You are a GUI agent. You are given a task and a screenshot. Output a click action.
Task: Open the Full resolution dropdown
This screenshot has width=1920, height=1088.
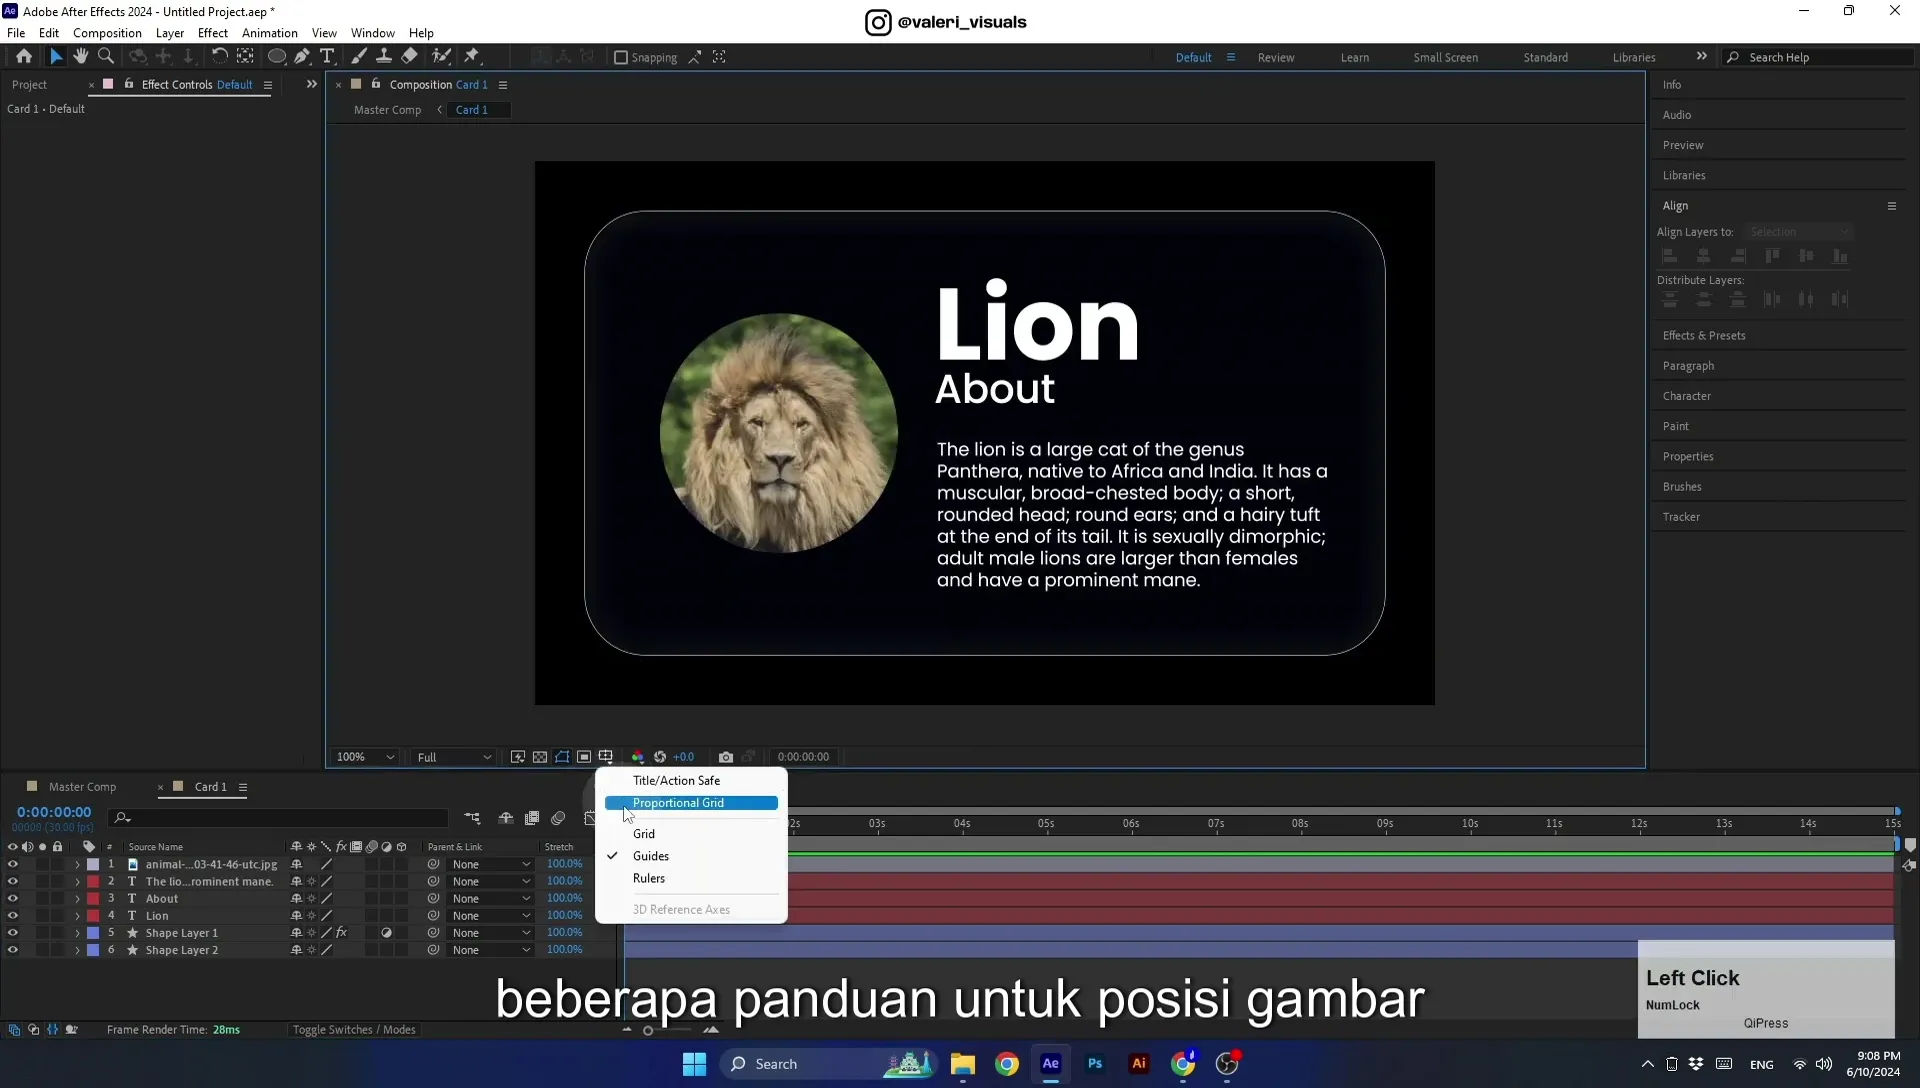pos(454,757)
